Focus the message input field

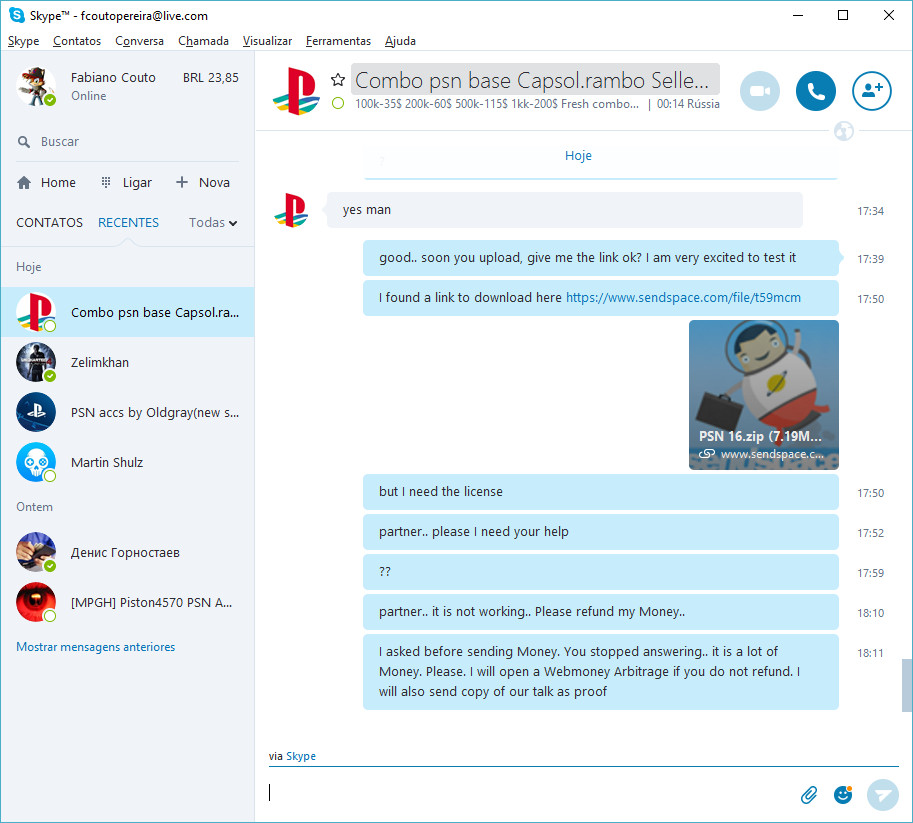click(530, 793)
